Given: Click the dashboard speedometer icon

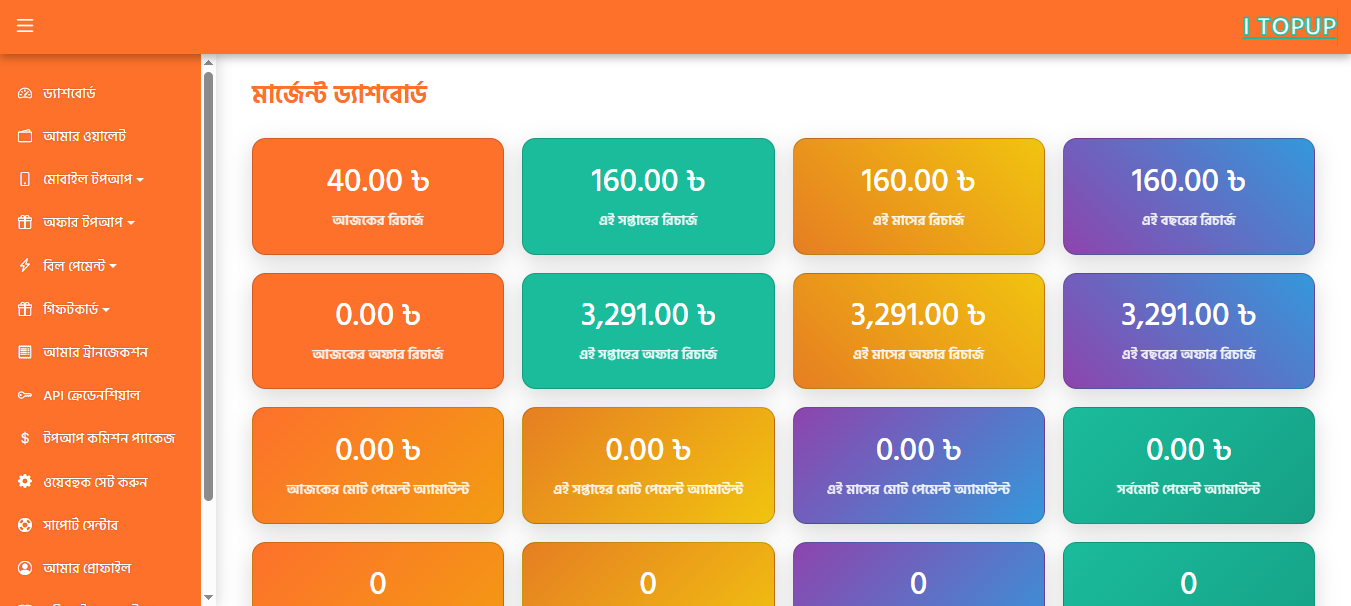Looking at the screenshot, I should pos(25,93).
